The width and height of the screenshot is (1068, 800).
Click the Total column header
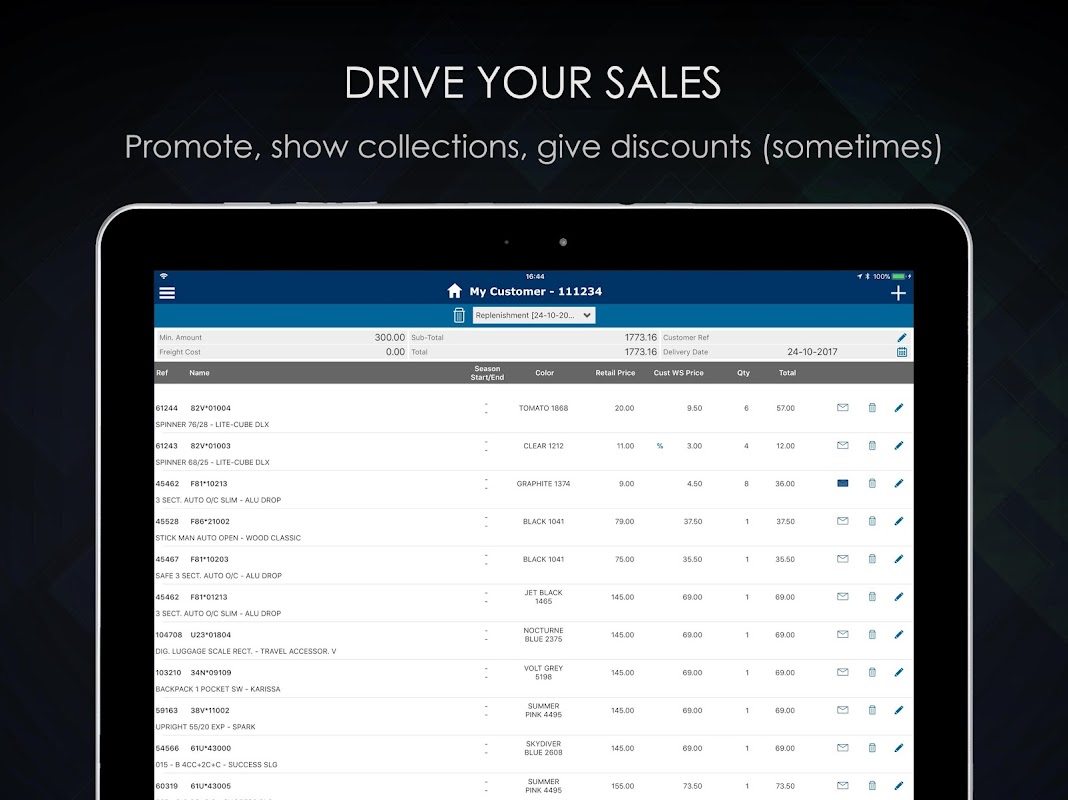tap(787, 372)
